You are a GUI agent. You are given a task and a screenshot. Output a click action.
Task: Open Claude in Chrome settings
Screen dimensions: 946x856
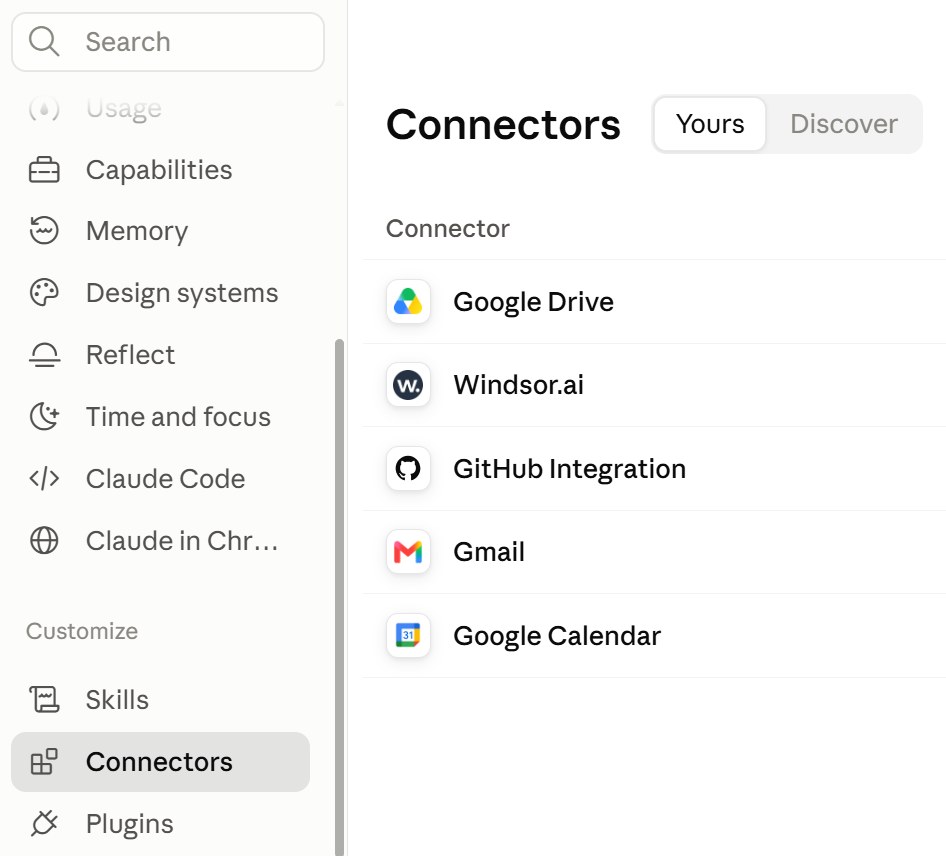[160, 541]
